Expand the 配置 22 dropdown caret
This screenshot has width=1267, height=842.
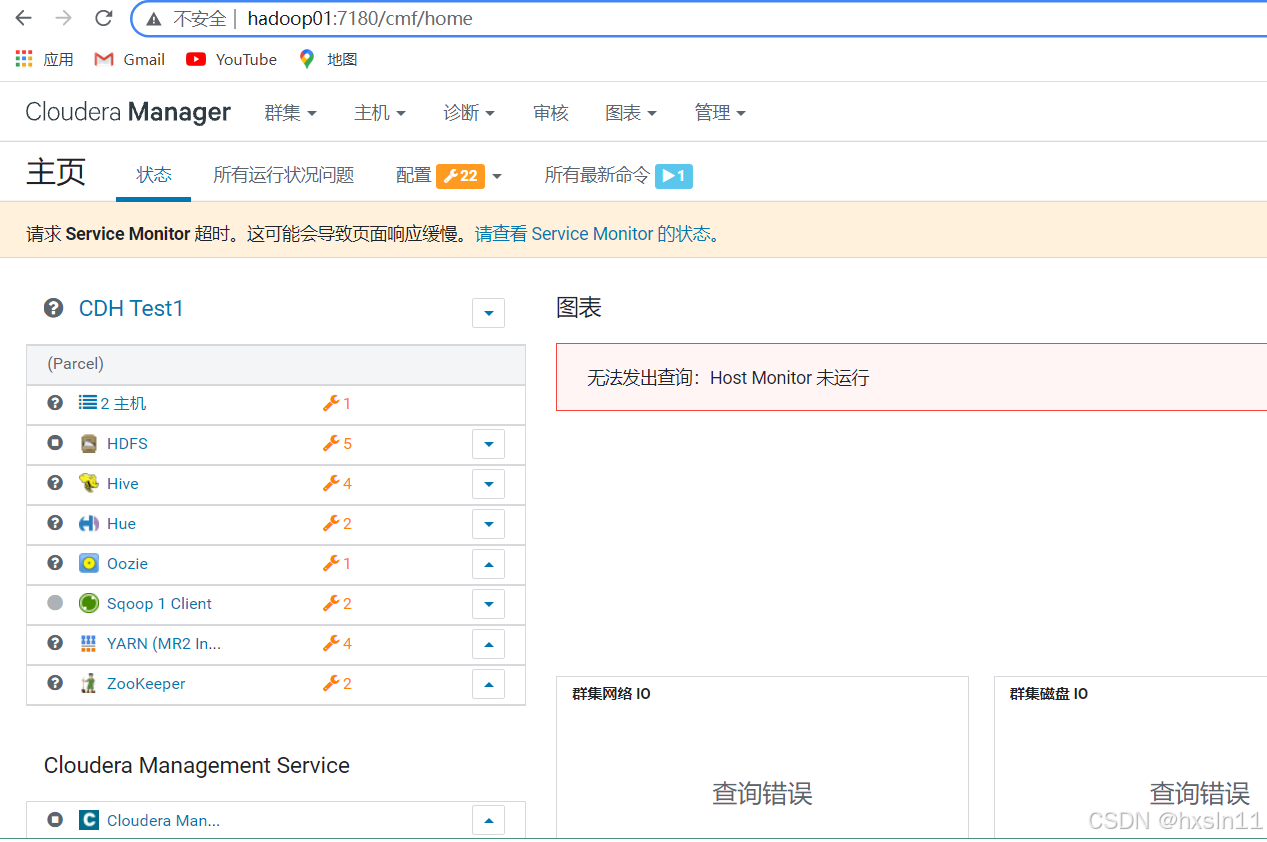click(497, 177)
